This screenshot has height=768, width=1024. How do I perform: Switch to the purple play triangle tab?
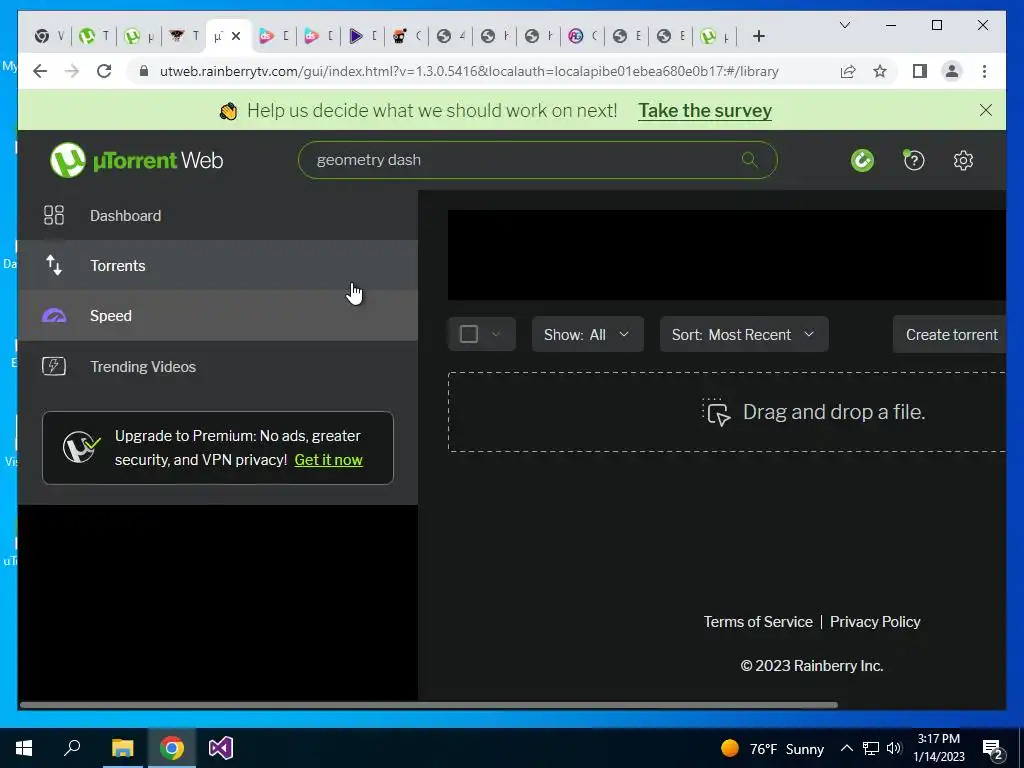click(364, 36)
